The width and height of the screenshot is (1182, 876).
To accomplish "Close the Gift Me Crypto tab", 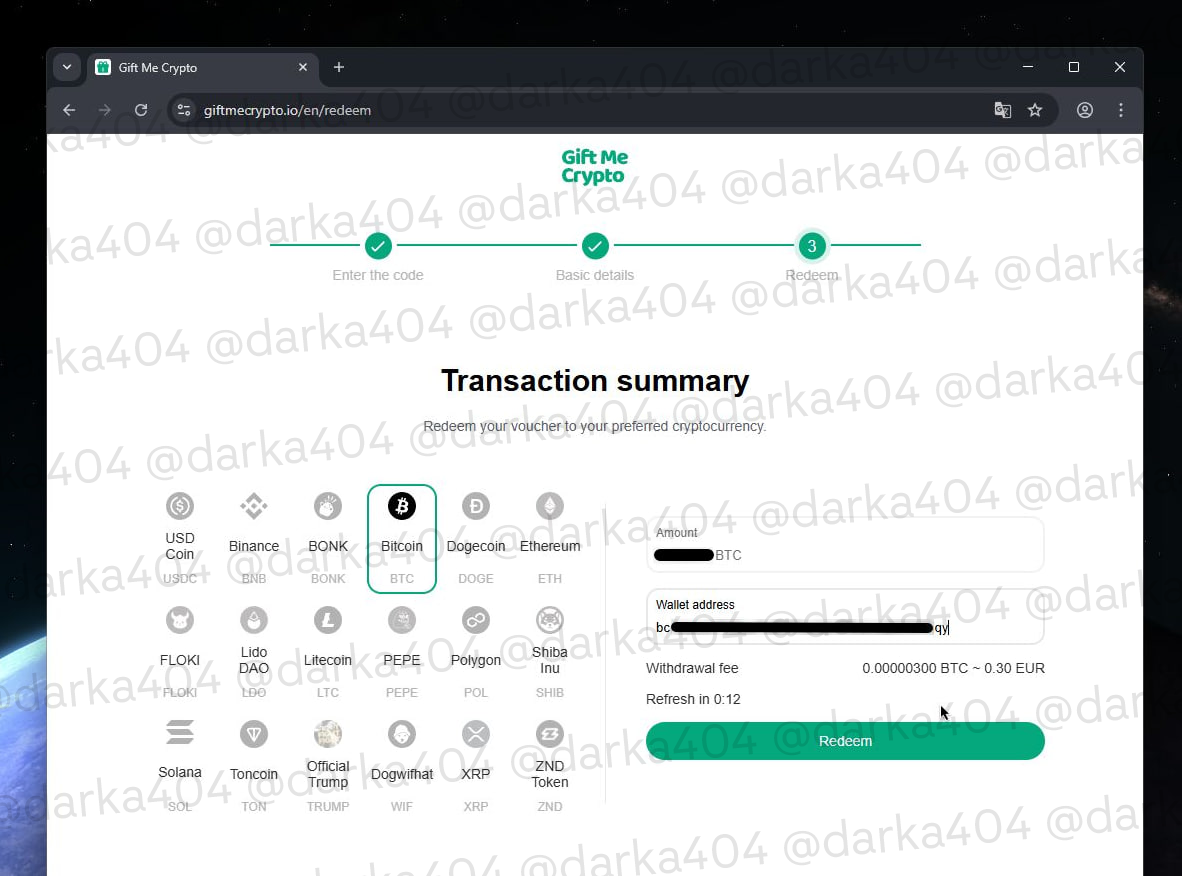I will click(x=303, y=67).
